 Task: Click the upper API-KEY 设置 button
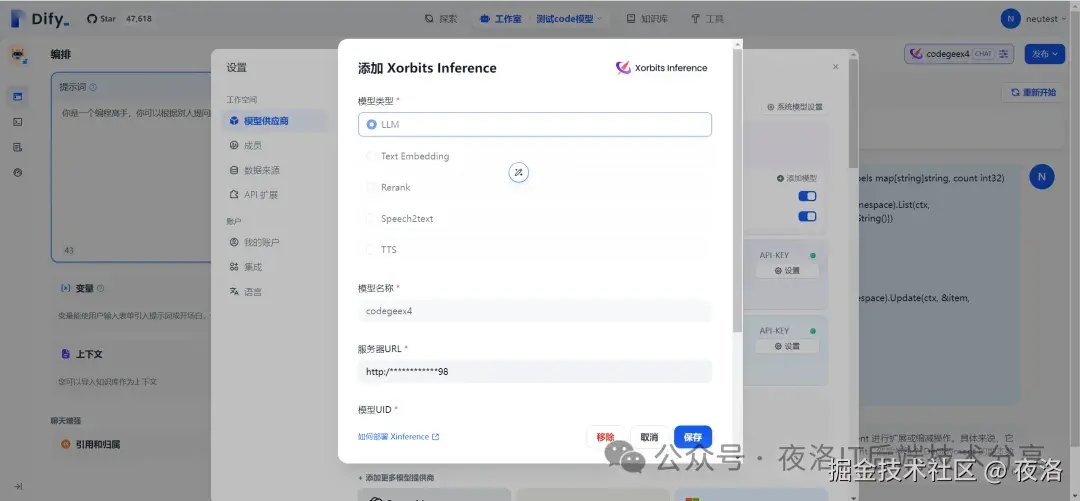(787, 271)
